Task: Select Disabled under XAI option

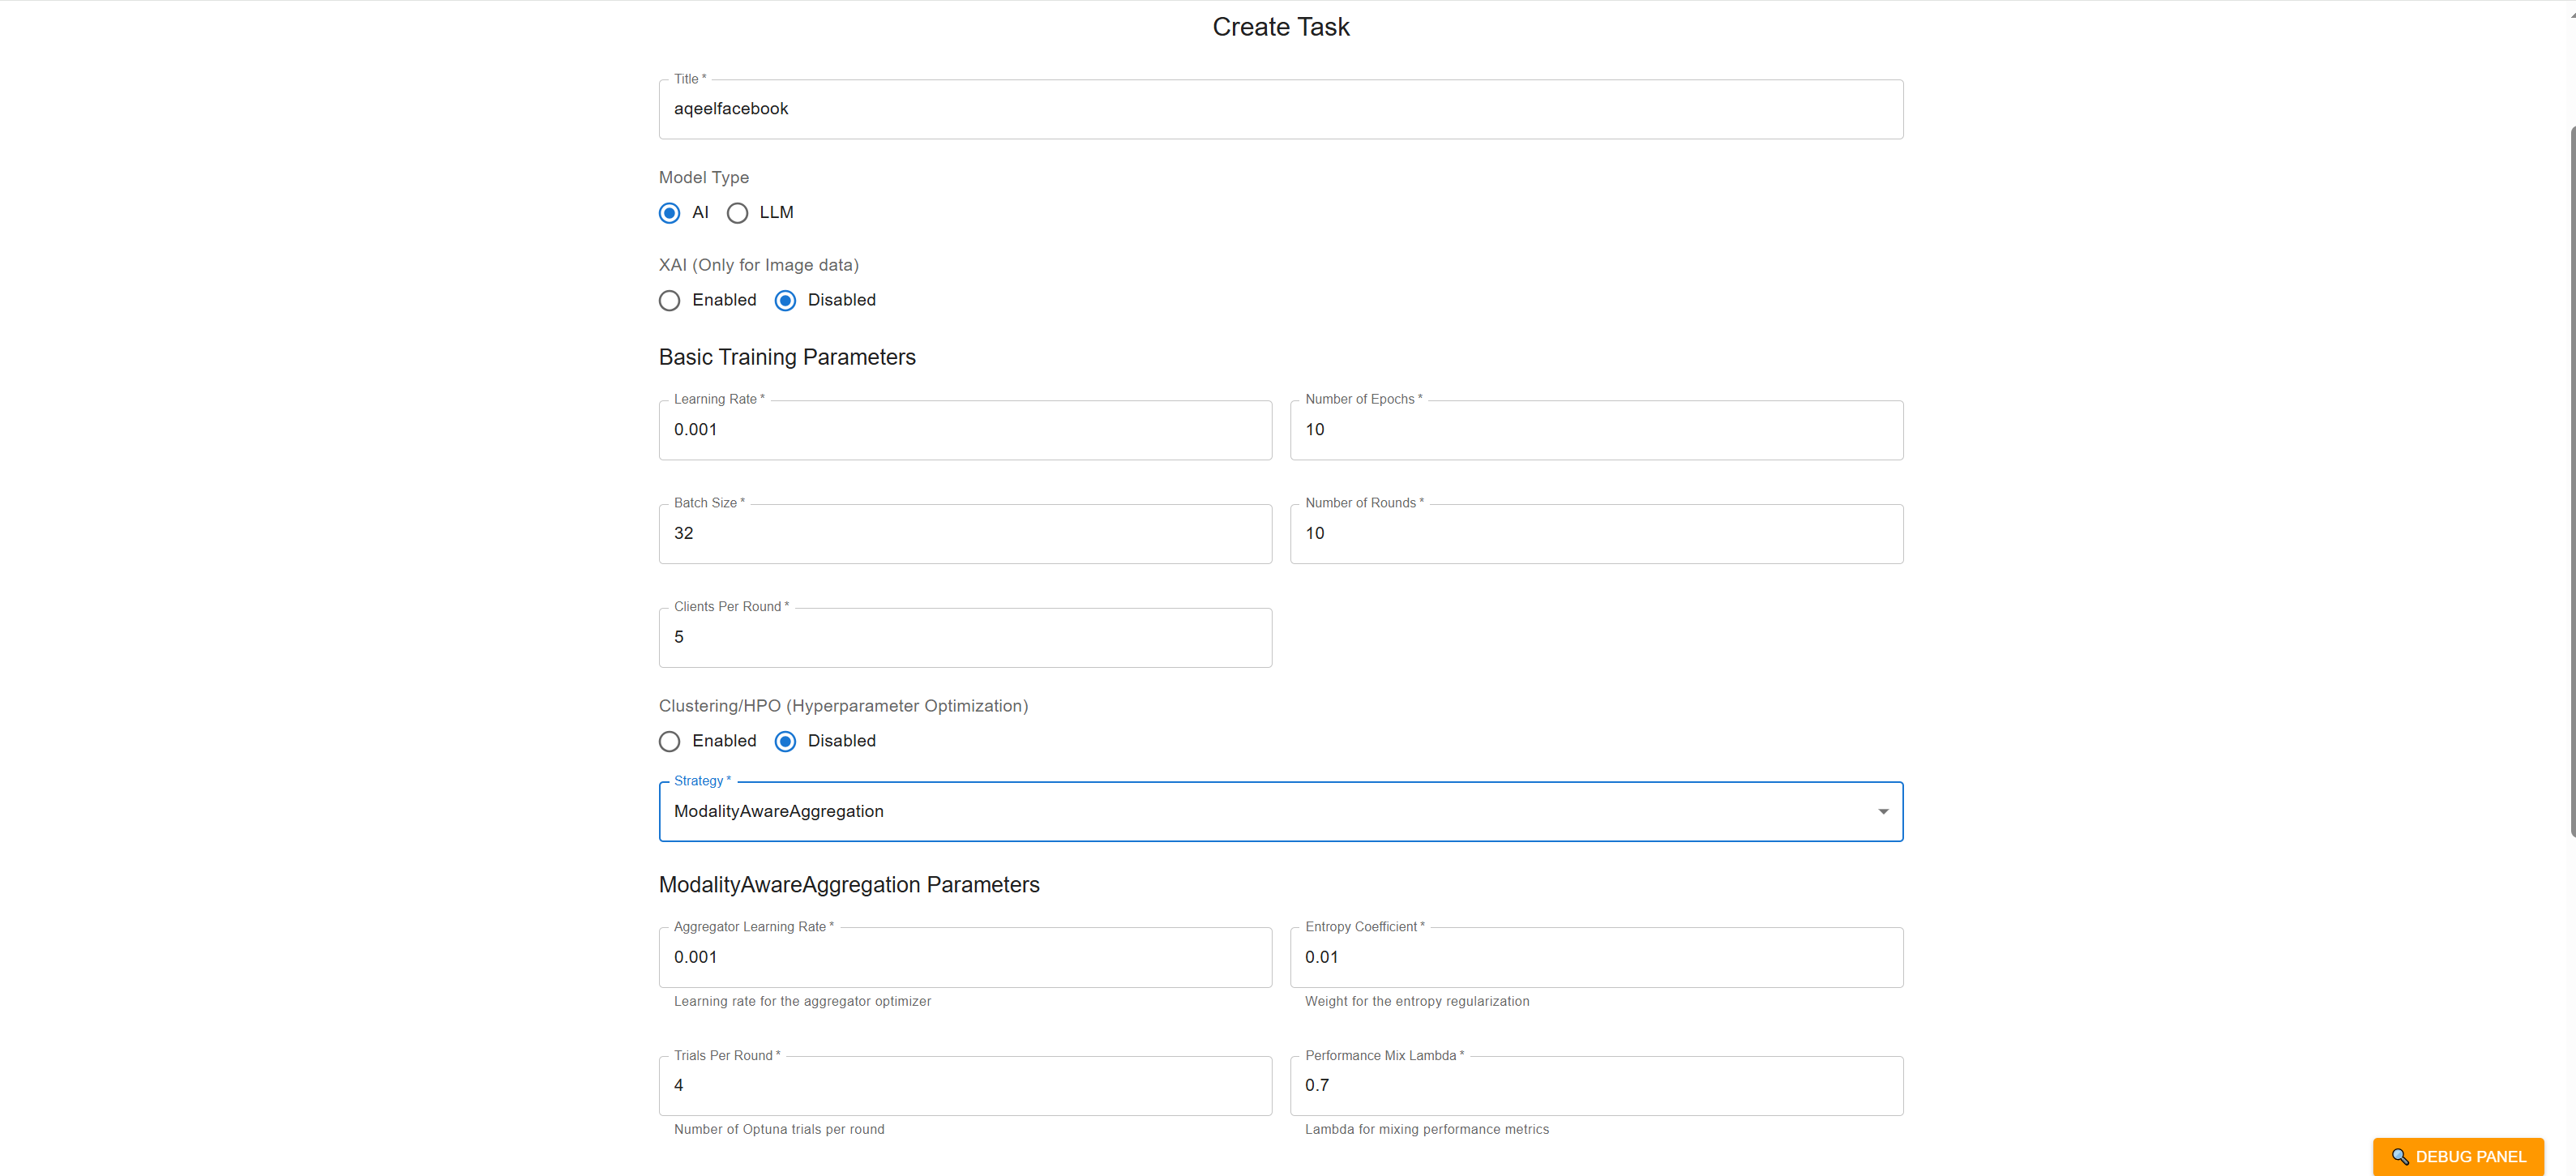Action: [786, 300]
